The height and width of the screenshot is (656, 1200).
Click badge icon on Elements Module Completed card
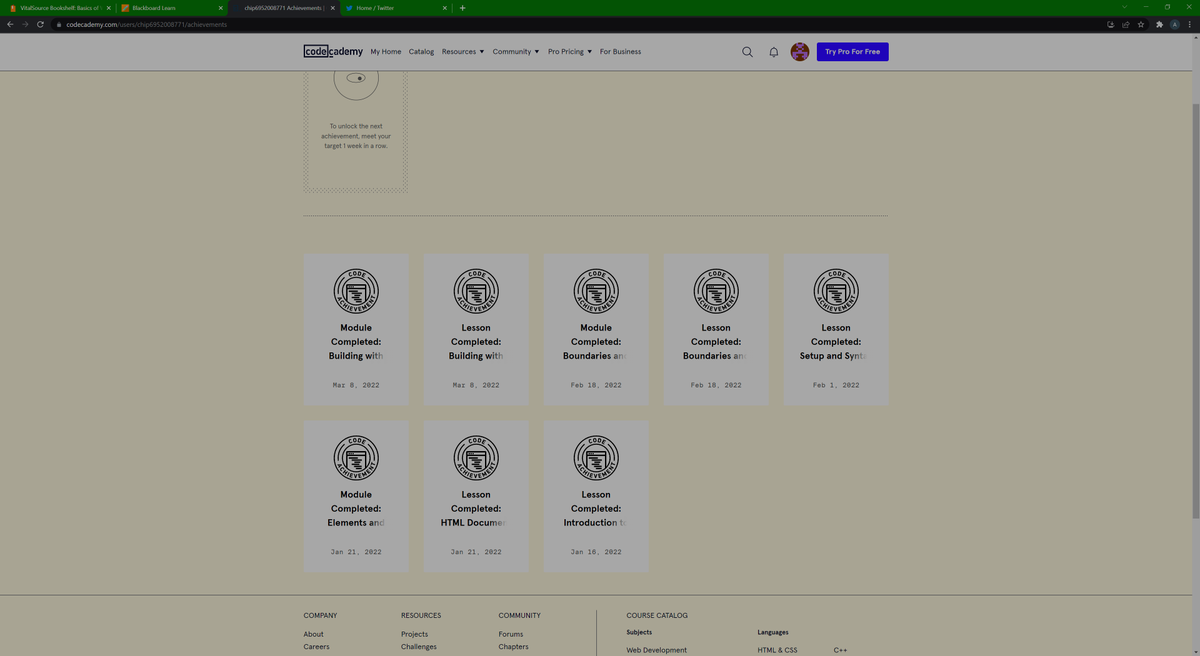(356, 458)
